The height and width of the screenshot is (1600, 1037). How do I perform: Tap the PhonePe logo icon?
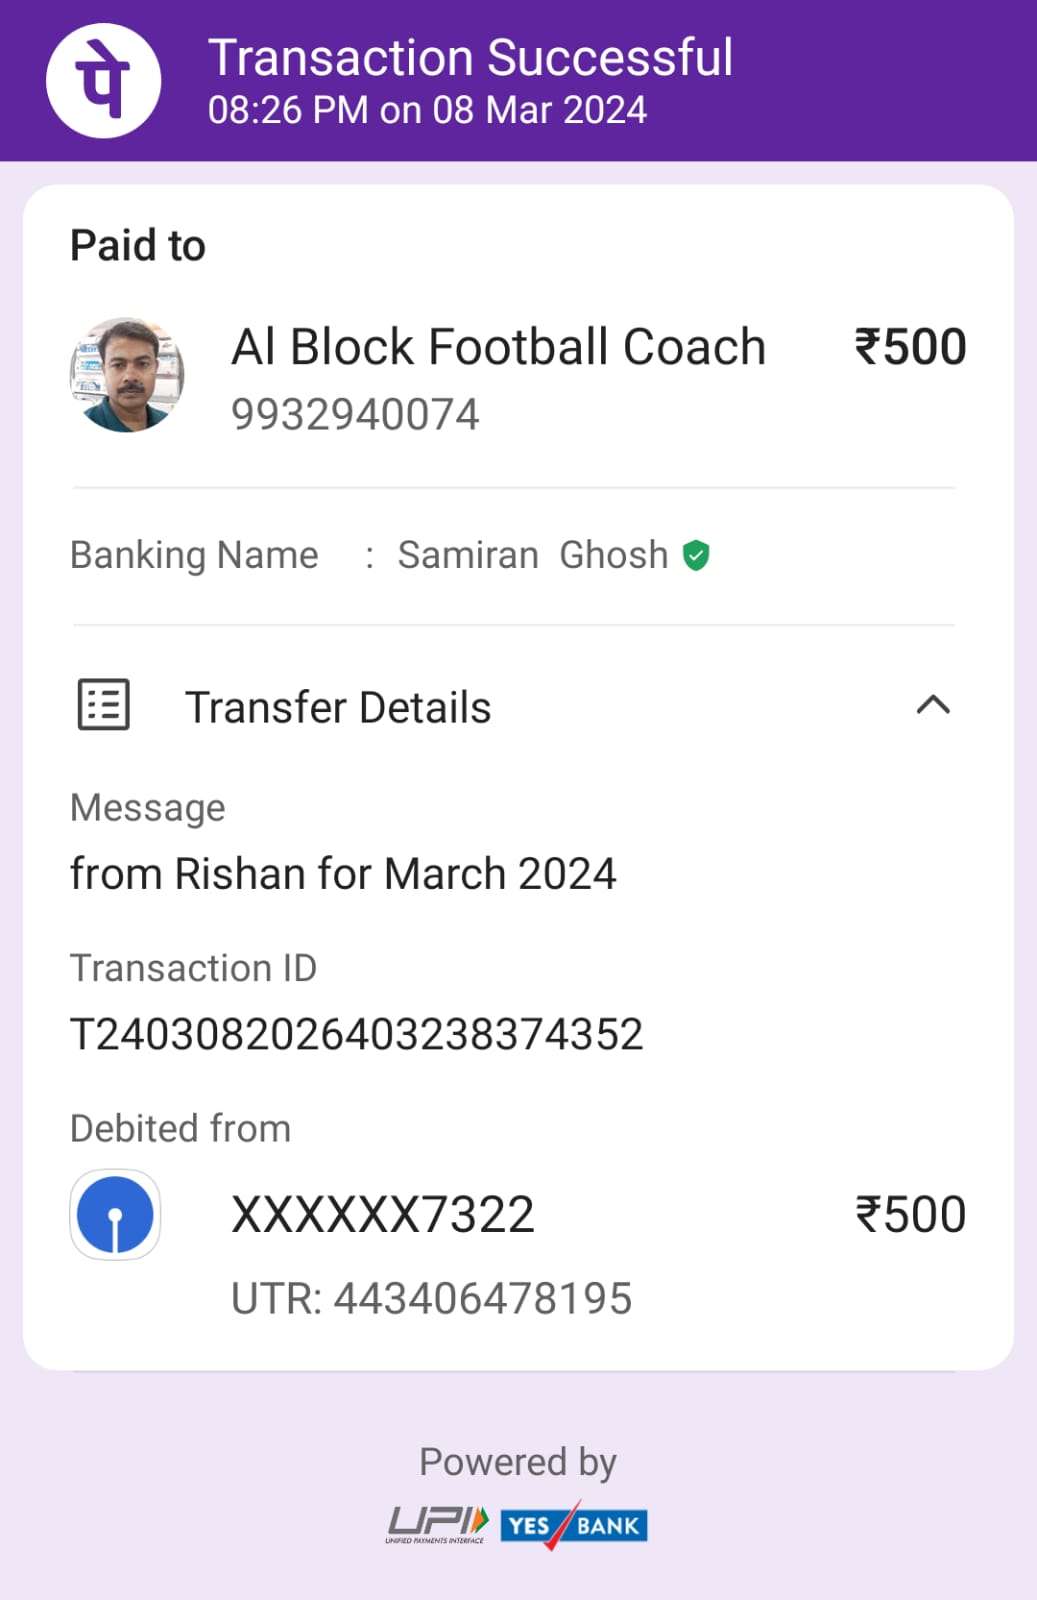click(x=104, y=80)
